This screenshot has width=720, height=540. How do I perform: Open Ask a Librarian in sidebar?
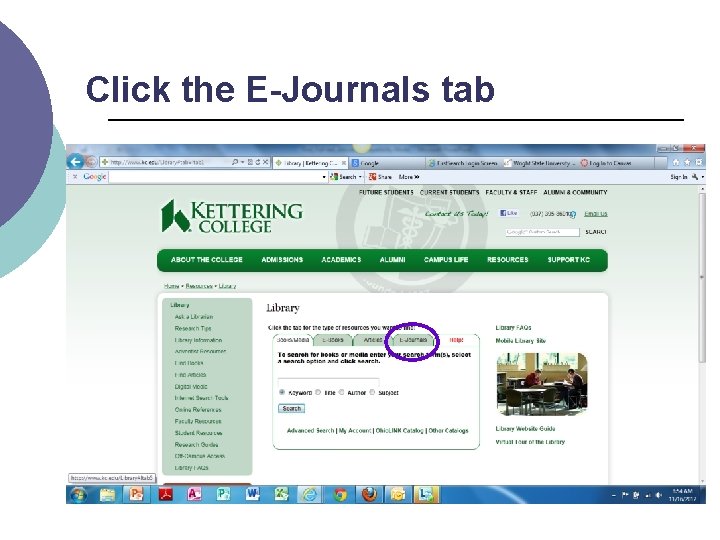(x=194, y=317)
